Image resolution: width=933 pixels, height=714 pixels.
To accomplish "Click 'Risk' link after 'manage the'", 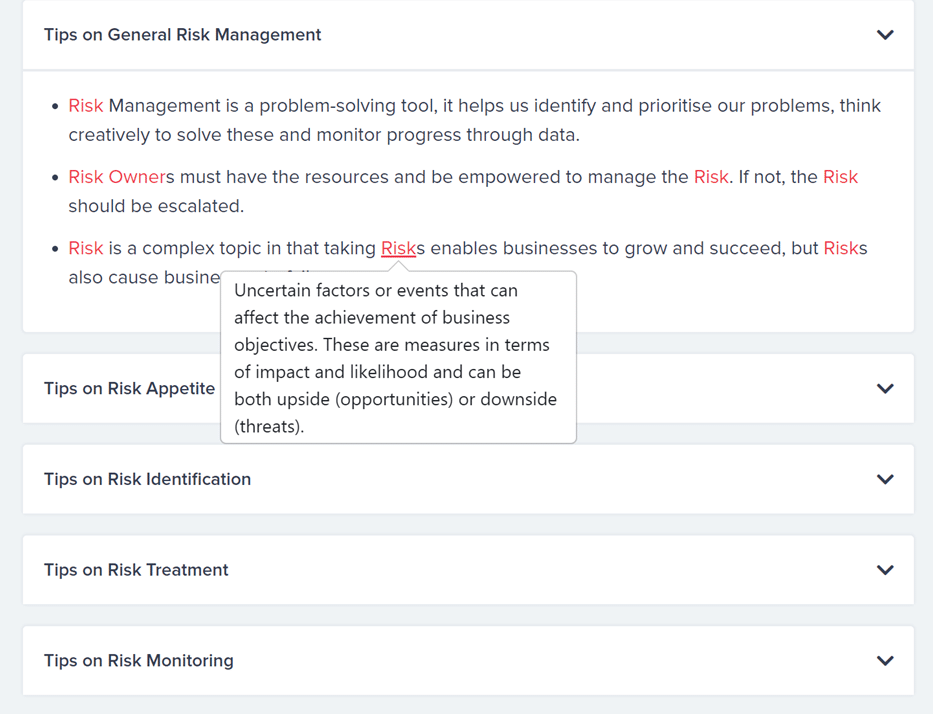I will [711, 177].
